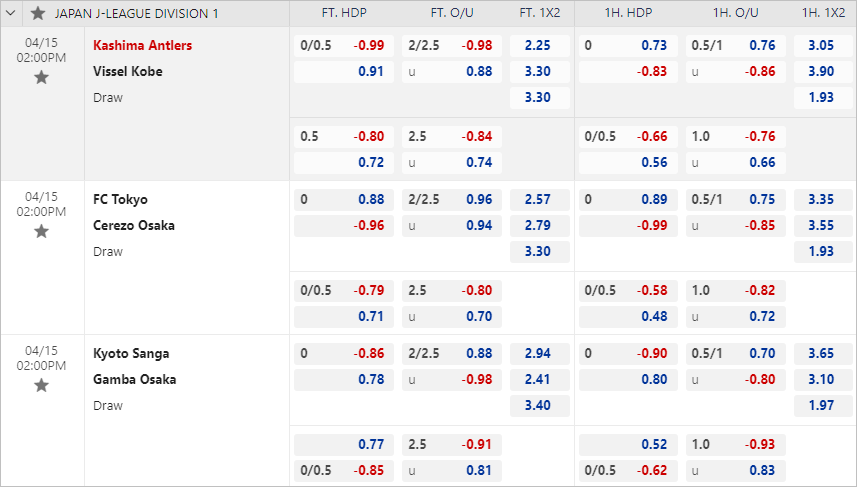Select Kyoto Sanga full-time 1X2 odds 2.94
This screenshot has width=857, height=487.
point(539,354)
